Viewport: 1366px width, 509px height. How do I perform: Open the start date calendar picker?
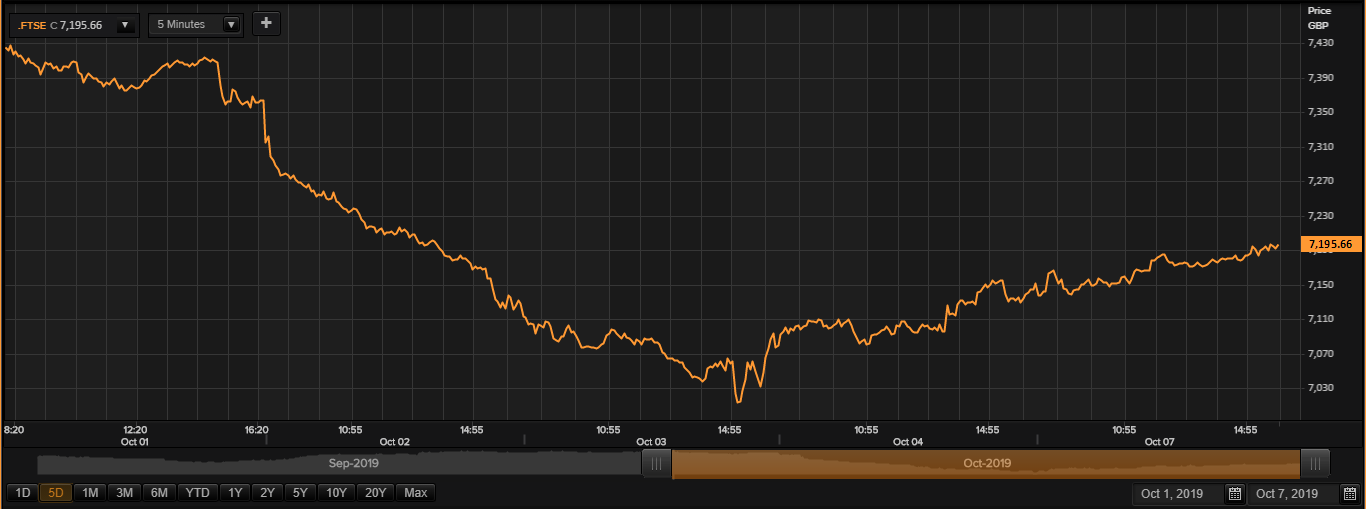point(1235,494)
